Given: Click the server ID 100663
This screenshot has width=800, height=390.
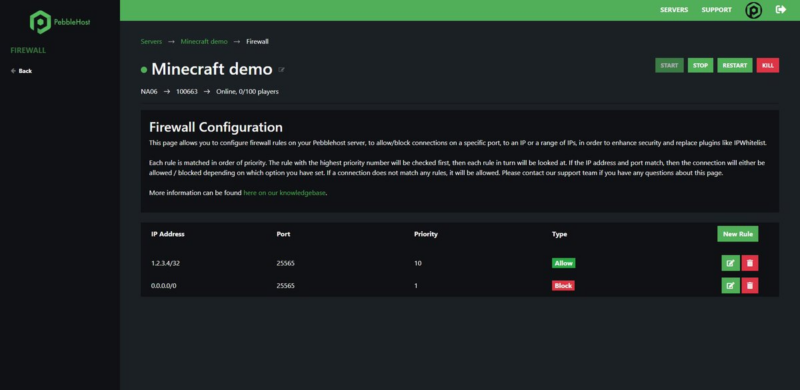Looking at the screenshot, I should point(187,92).
